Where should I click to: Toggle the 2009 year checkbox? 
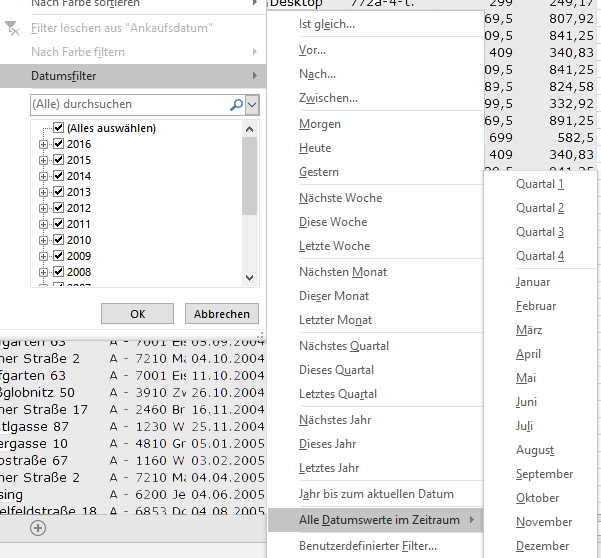(x=59, y=256)
